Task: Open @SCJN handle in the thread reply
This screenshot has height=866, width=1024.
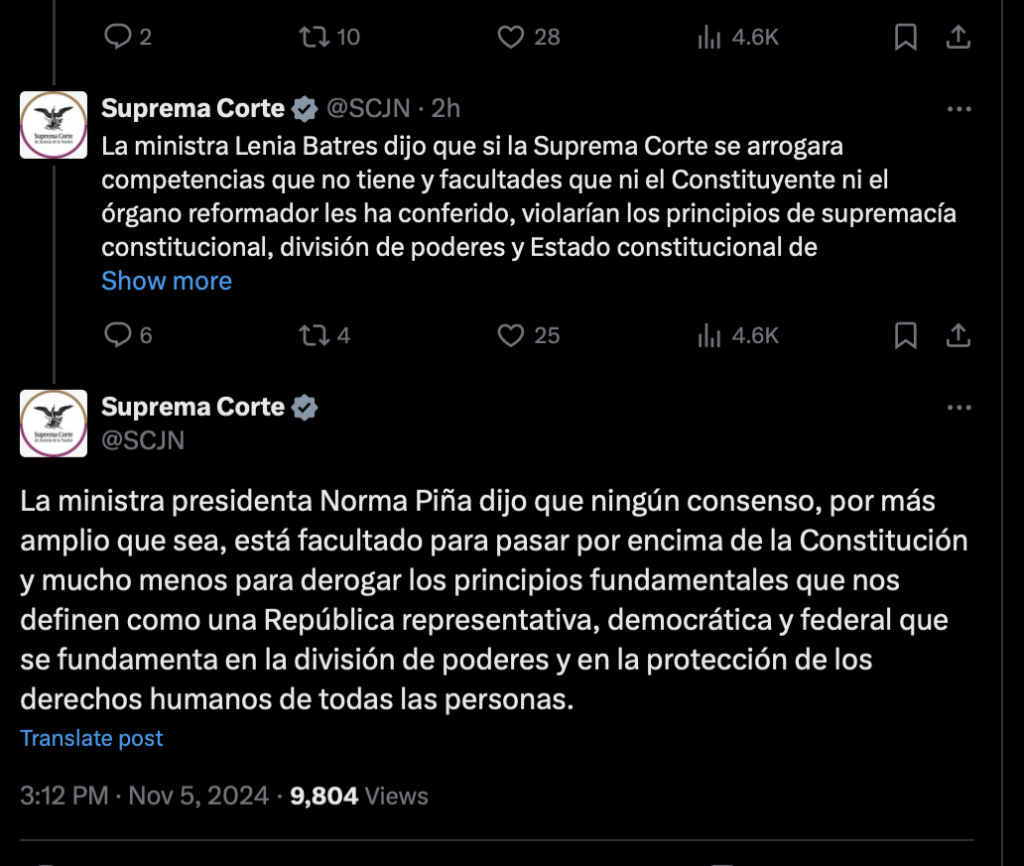Action: [x=368, y=108]
